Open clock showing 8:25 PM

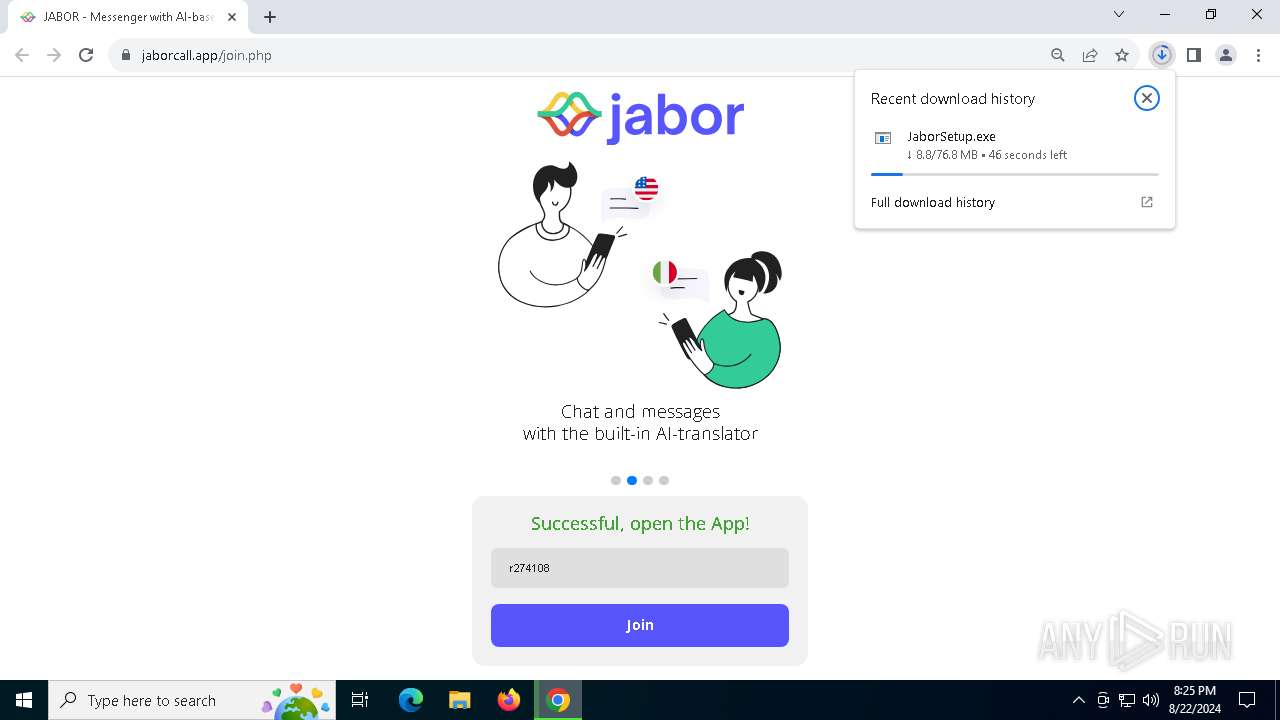point(1194,700)
